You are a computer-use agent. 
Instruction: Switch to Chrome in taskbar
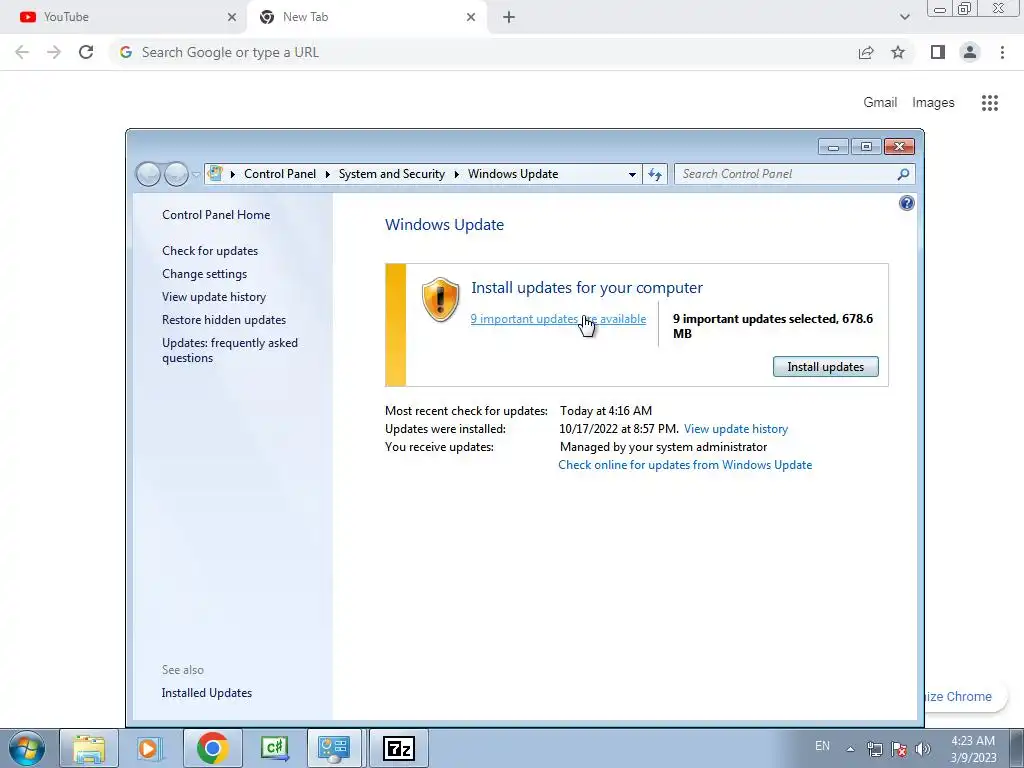click(212, 748)
